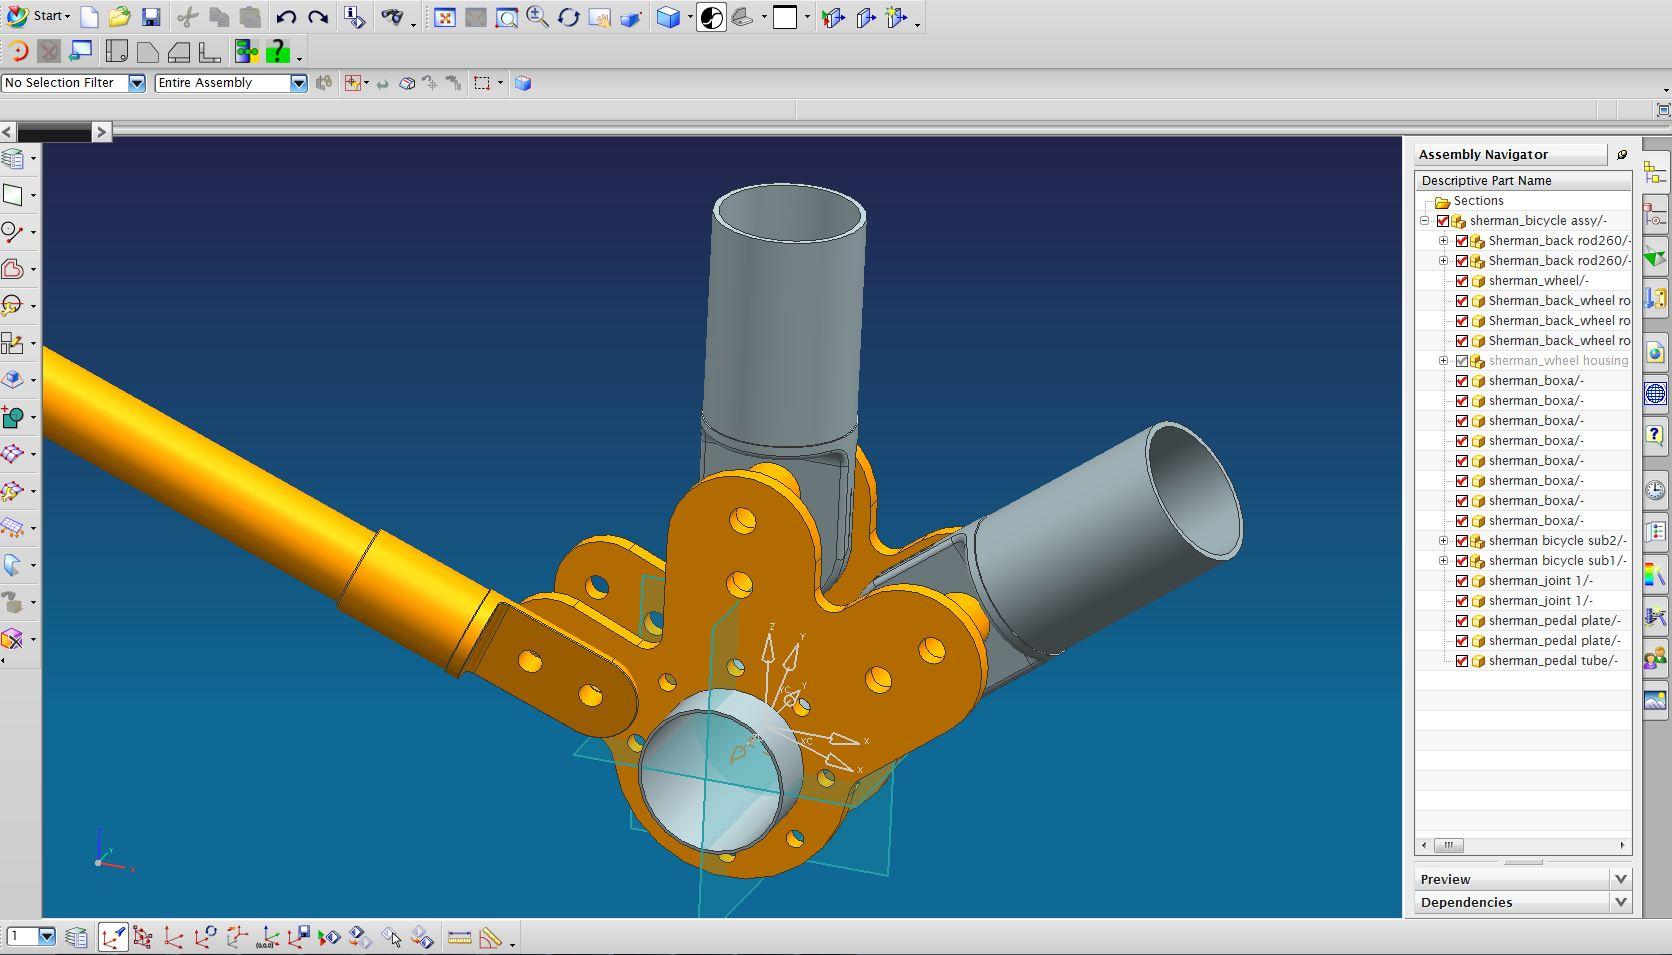Open Layer Settings icon in bottom toolbar
The height and width of the screenshot is (955, 1672).
click(x=77, y=937)
